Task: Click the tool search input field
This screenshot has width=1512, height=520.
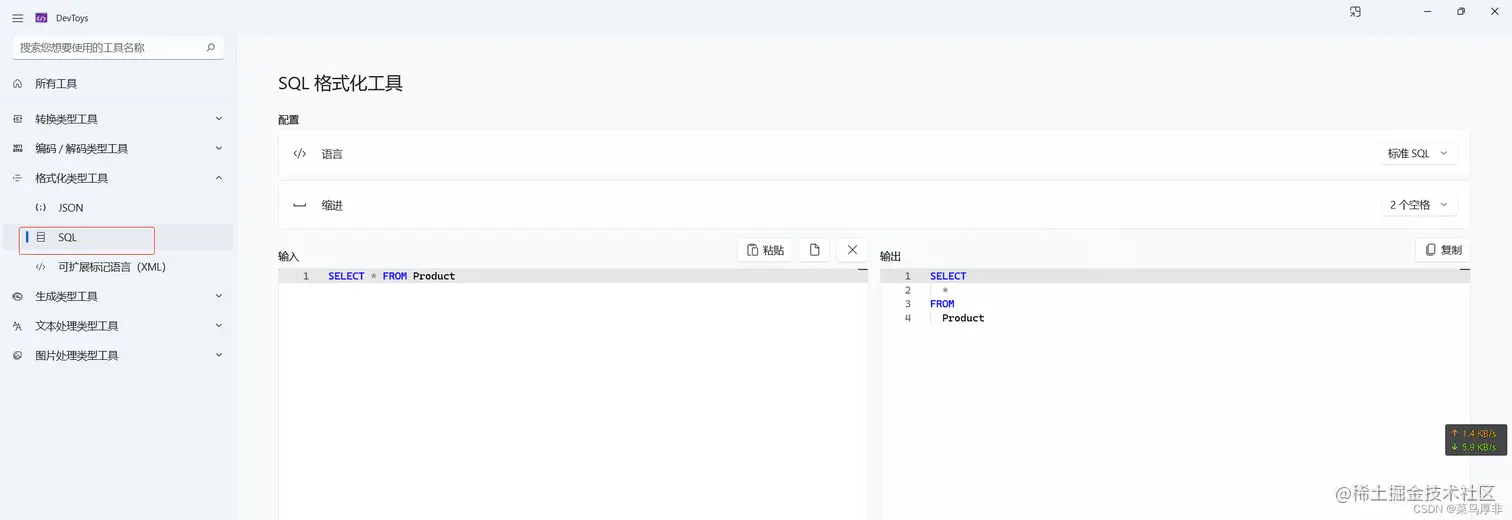Action: pyautogui.click(x=118, y=47)
